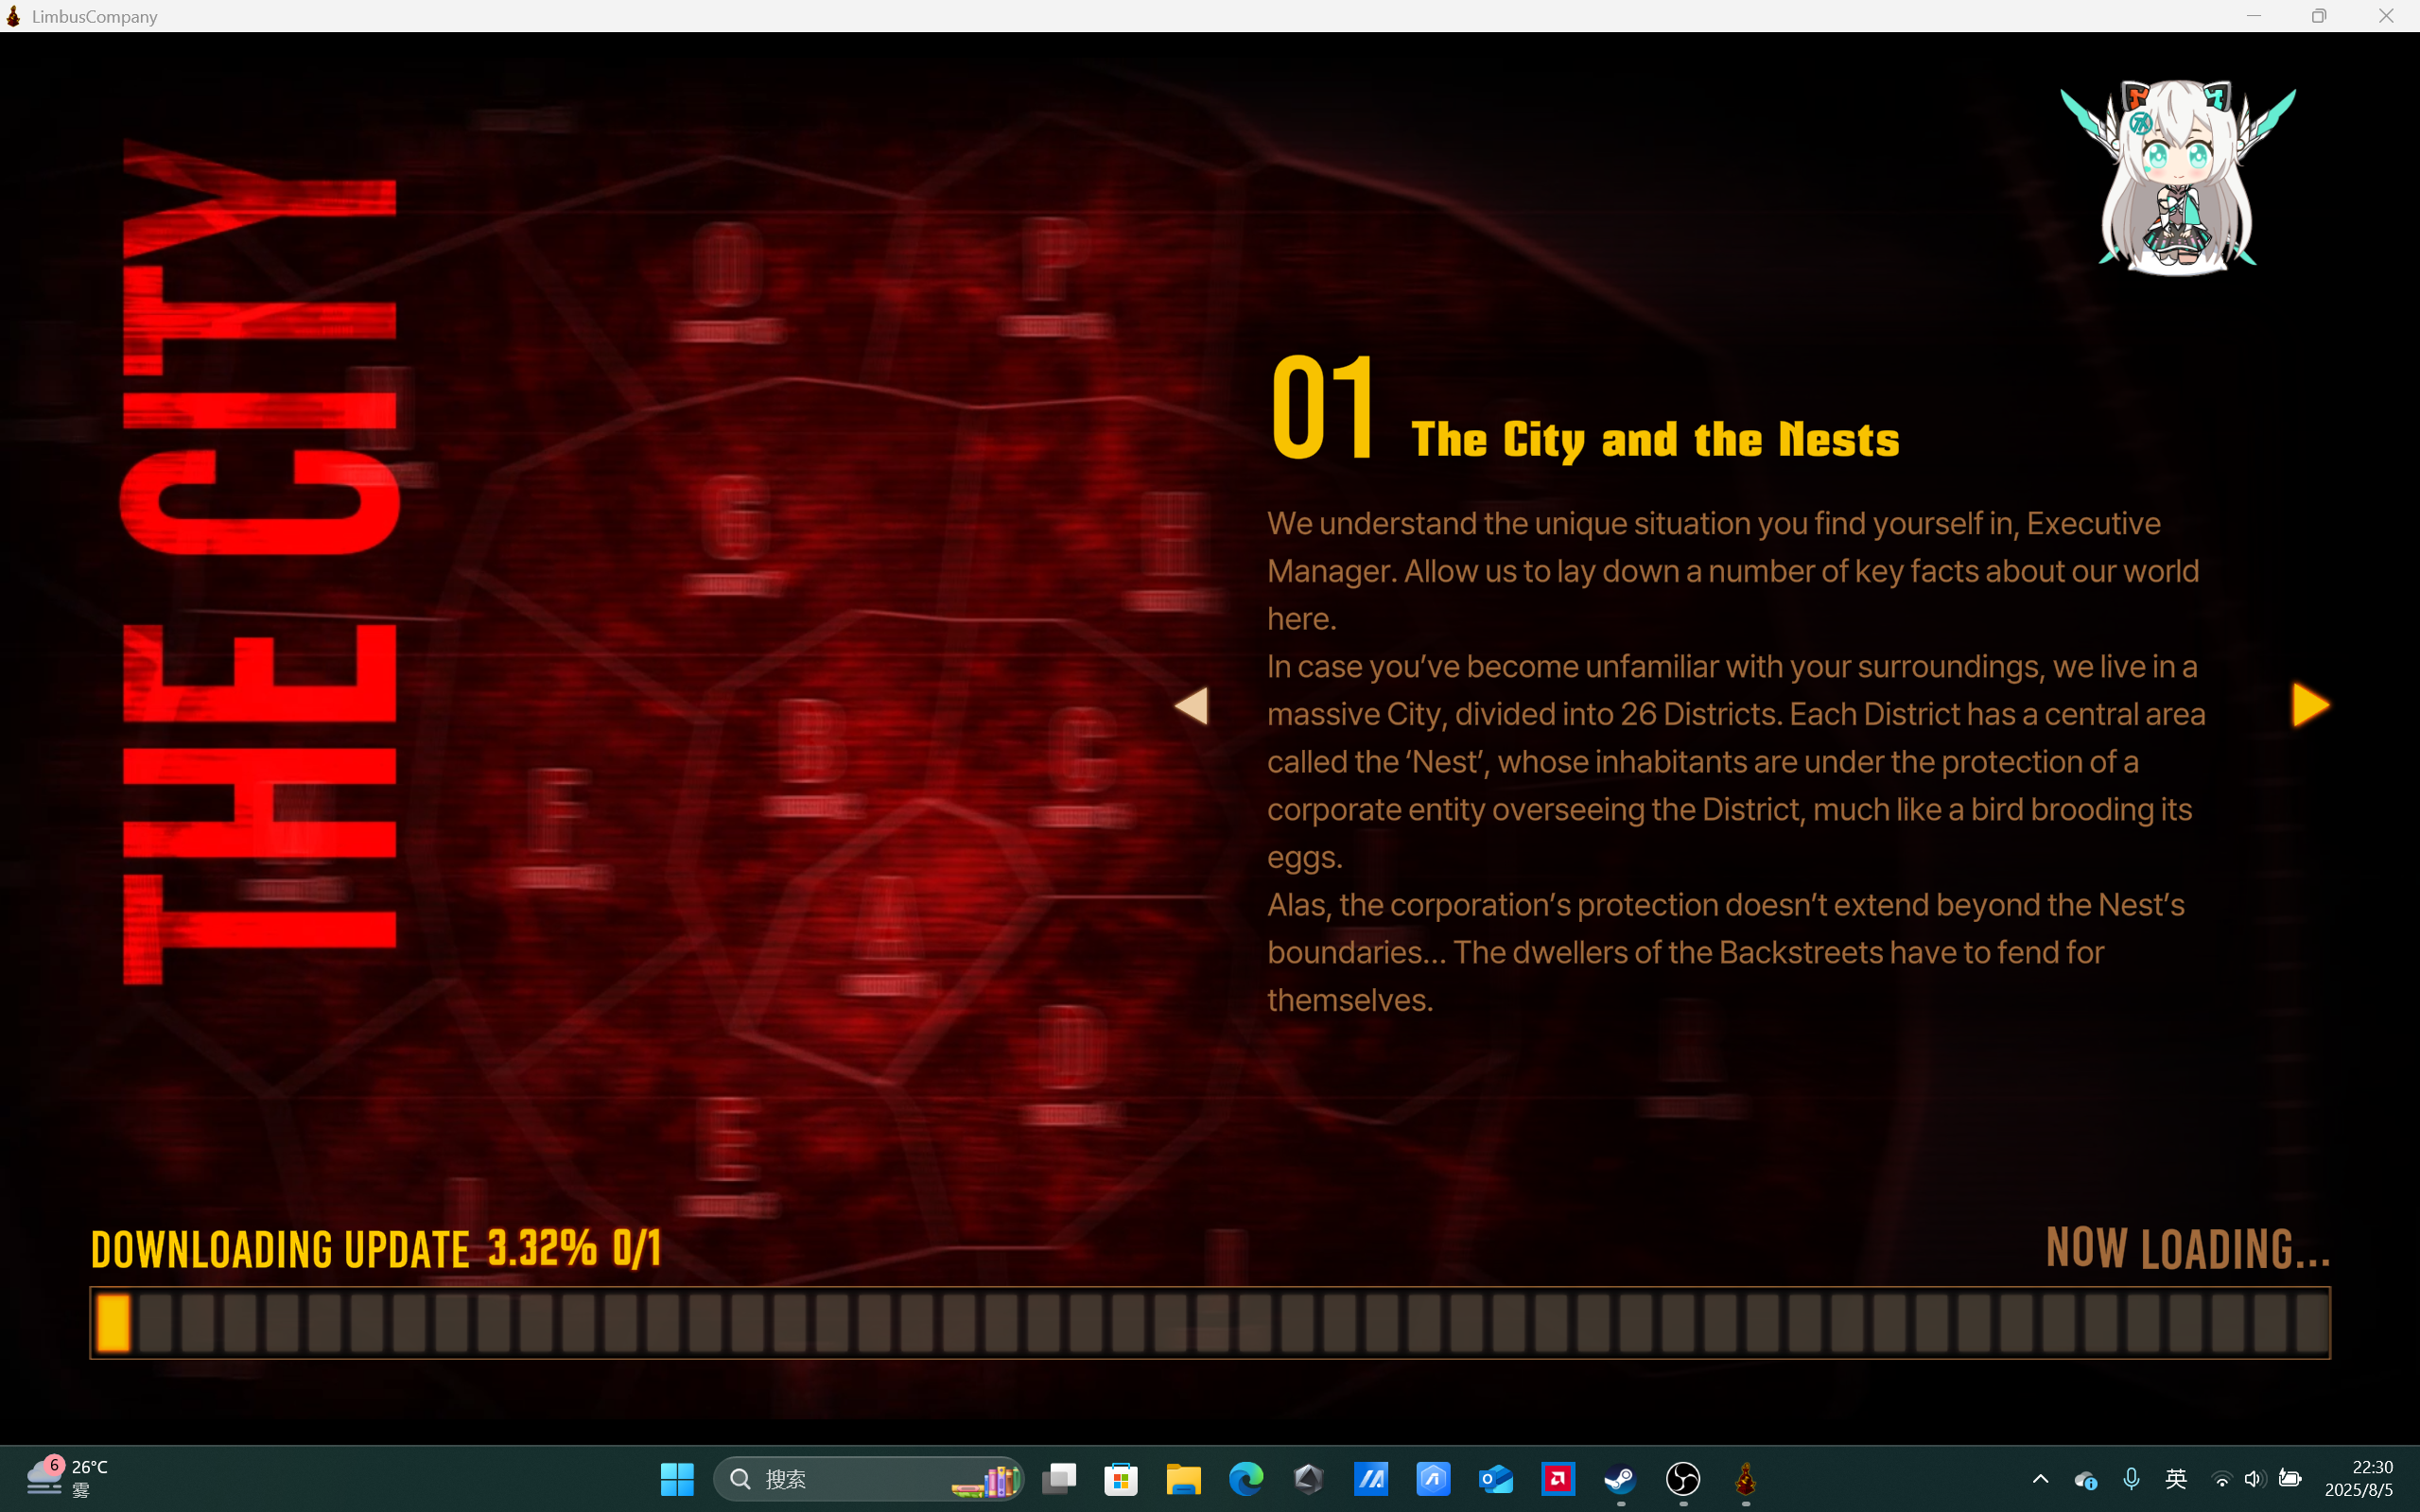
Task: Open the Windows Start menu
Action: (x=677, y=1479)
